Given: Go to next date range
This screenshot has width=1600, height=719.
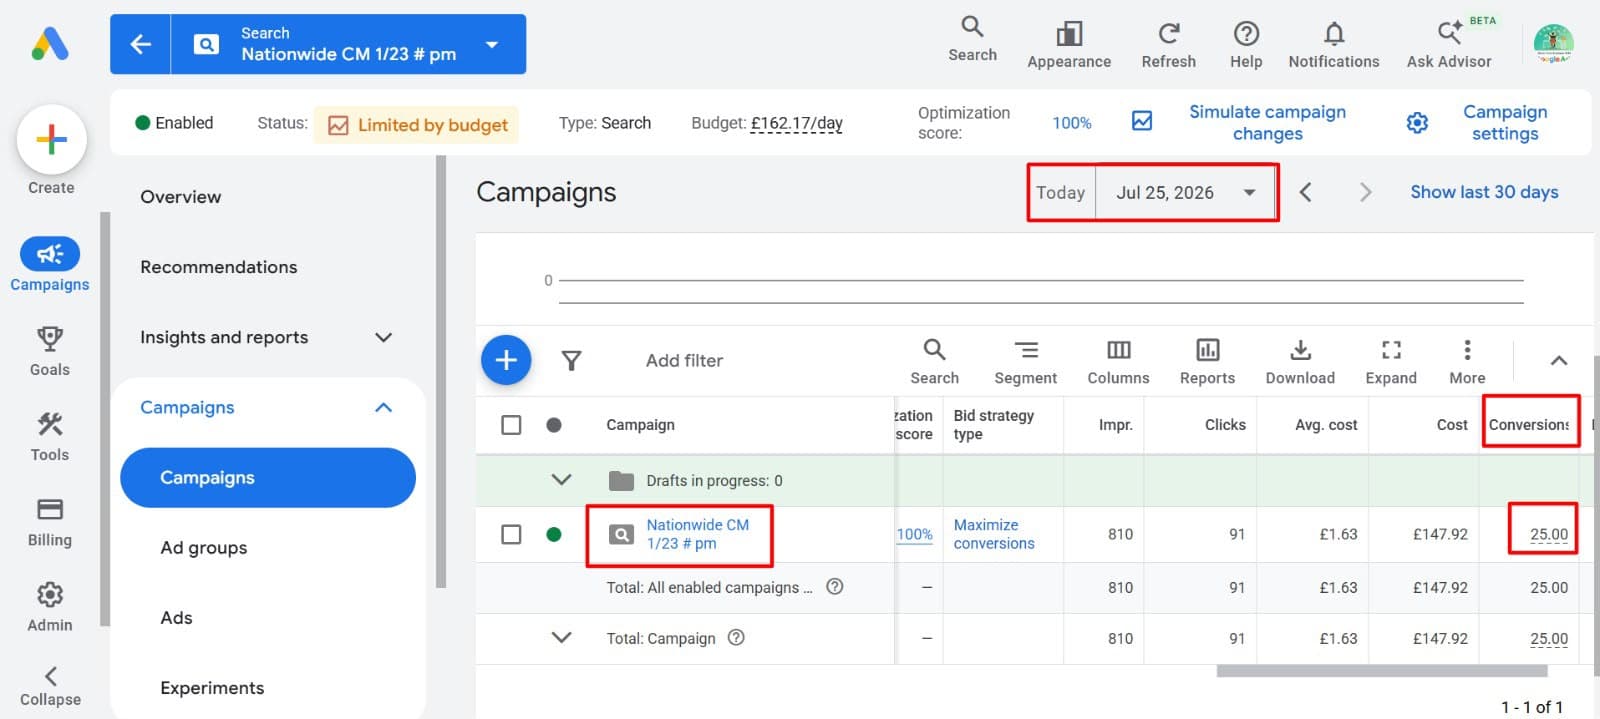Looking at the screenshot, I should click(1365, 192).
